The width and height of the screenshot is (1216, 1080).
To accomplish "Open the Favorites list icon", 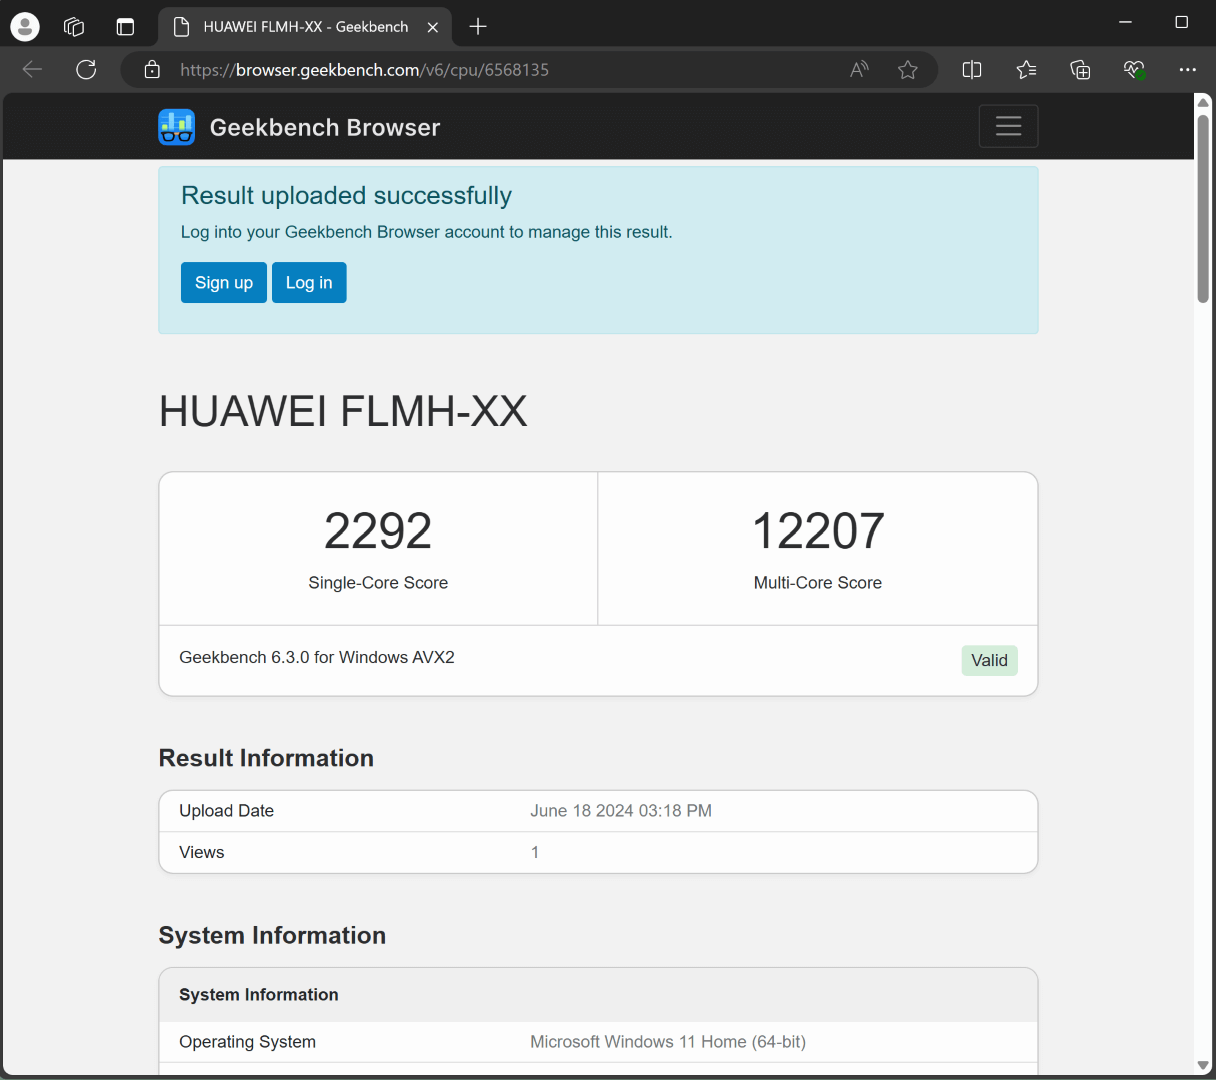I will 1026,69.
